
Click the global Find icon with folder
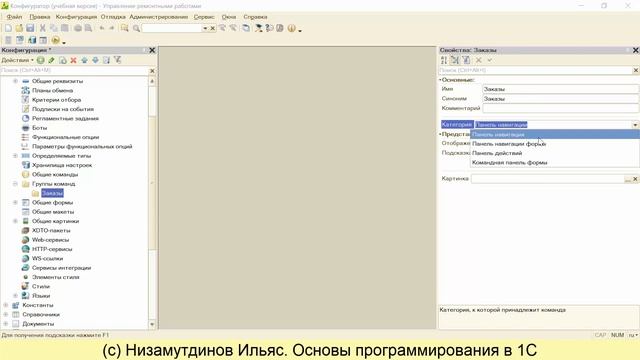click(124, 28)
